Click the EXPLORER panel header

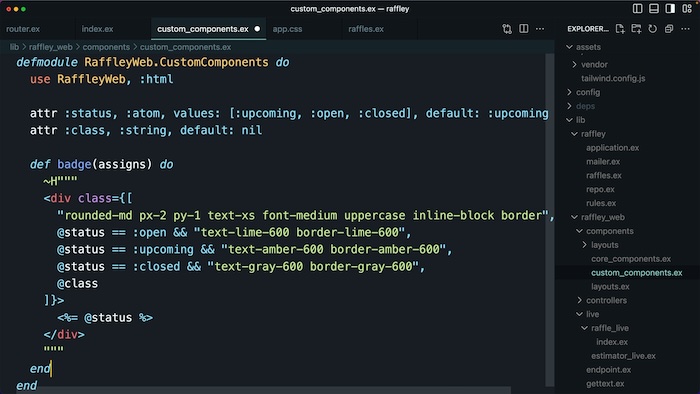588,29
